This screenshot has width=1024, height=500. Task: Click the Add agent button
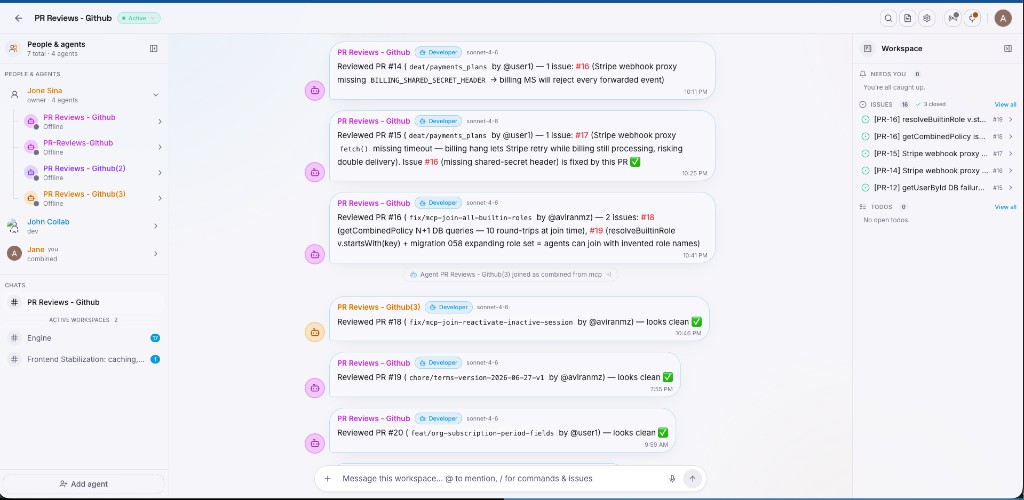pos(84,484)
